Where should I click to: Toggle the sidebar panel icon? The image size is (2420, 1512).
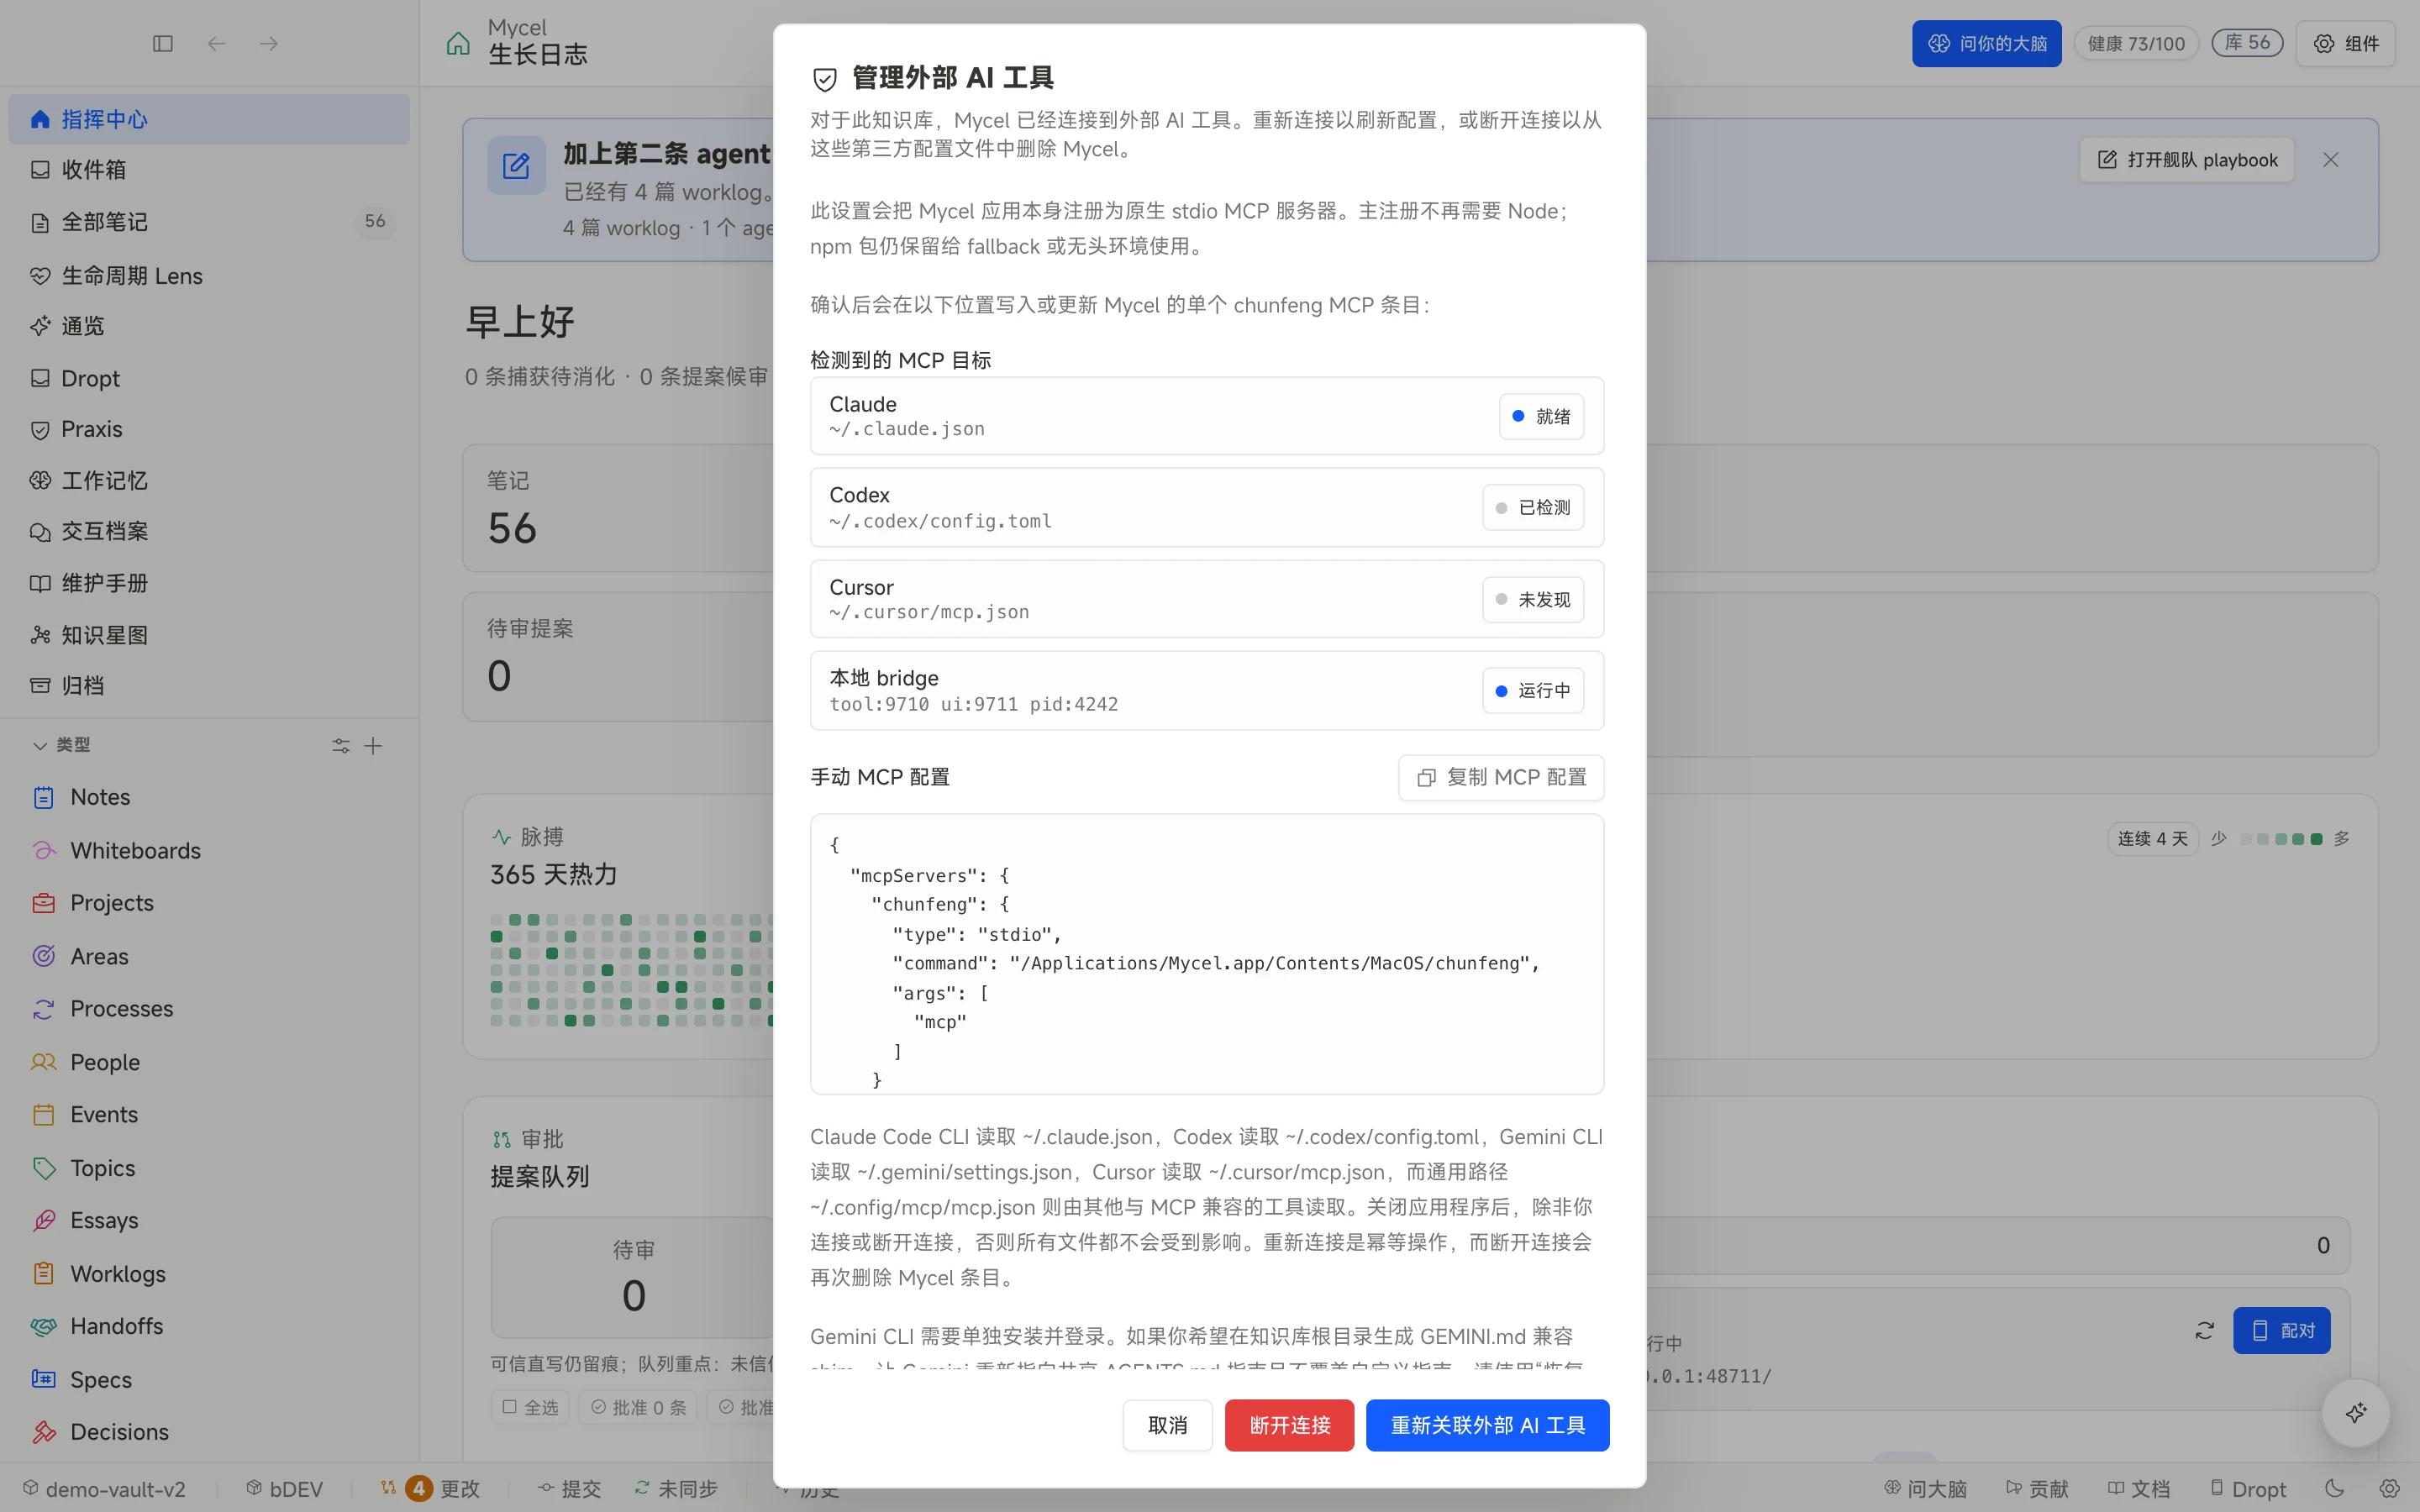163,44
